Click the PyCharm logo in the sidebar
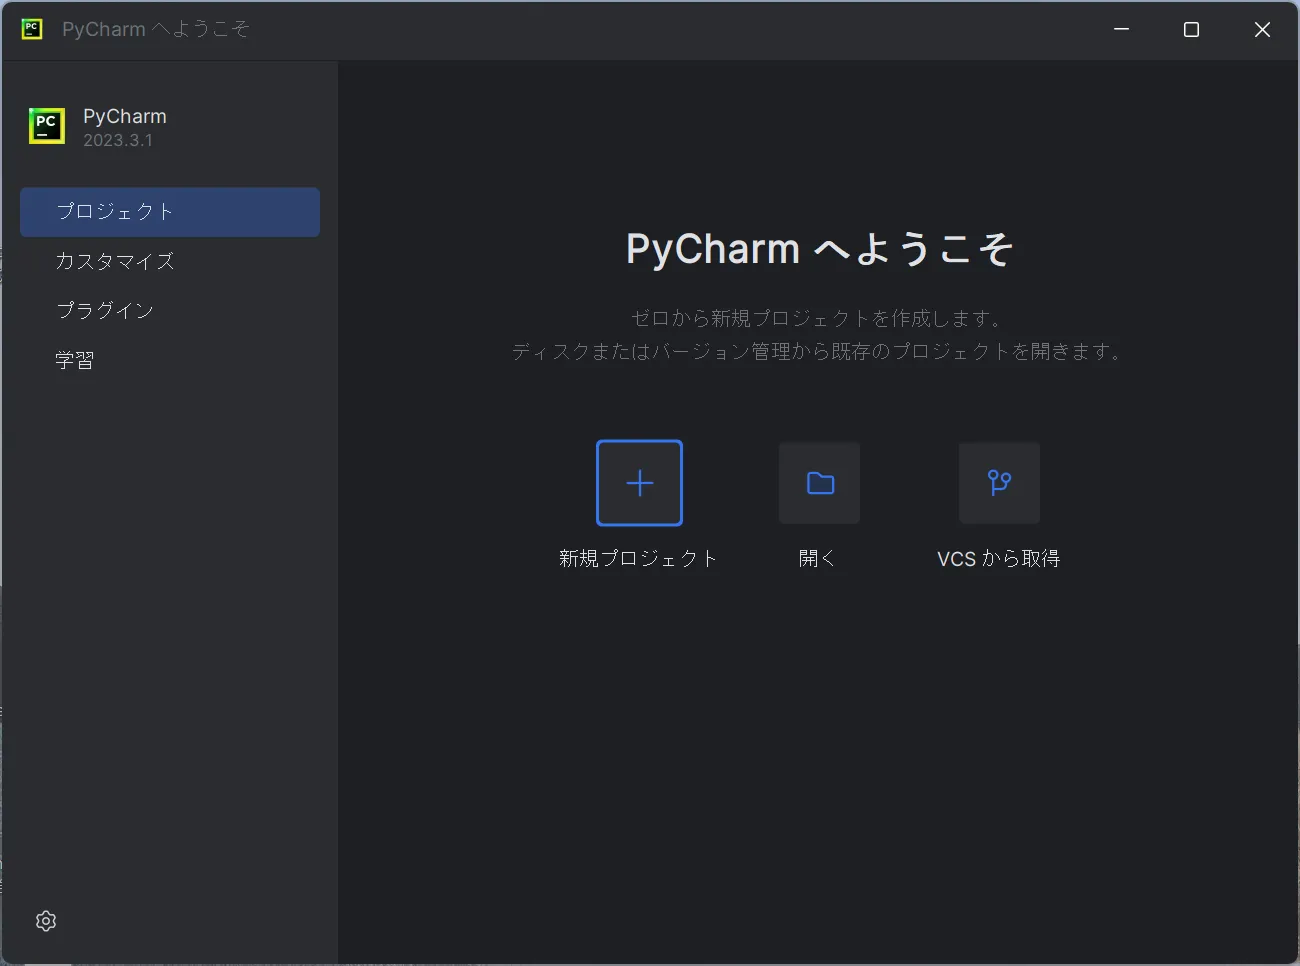 click(47, 126)
